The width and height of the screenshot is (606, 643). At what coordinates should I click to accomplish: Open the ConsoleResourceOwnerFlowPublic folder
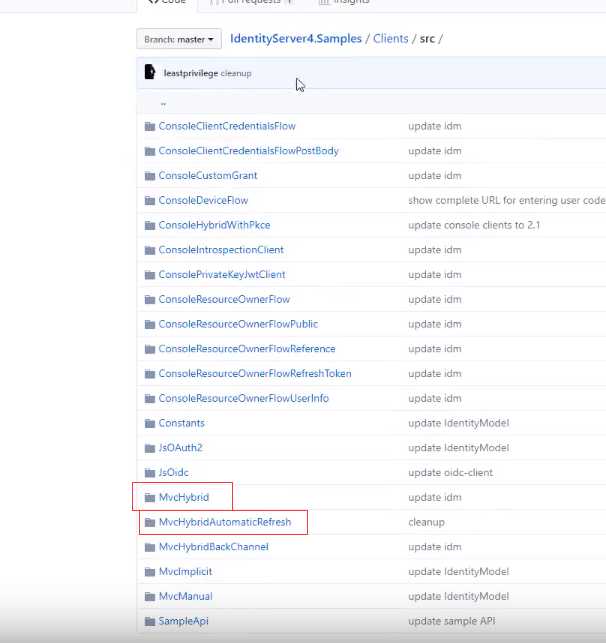click(238, 324)
